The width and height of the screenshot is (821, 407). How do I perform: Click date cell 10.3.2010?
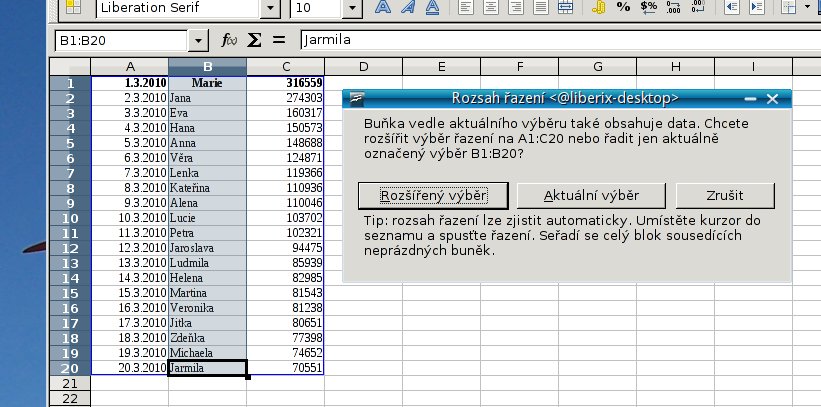pyautogui.click(x=130, y=218)
